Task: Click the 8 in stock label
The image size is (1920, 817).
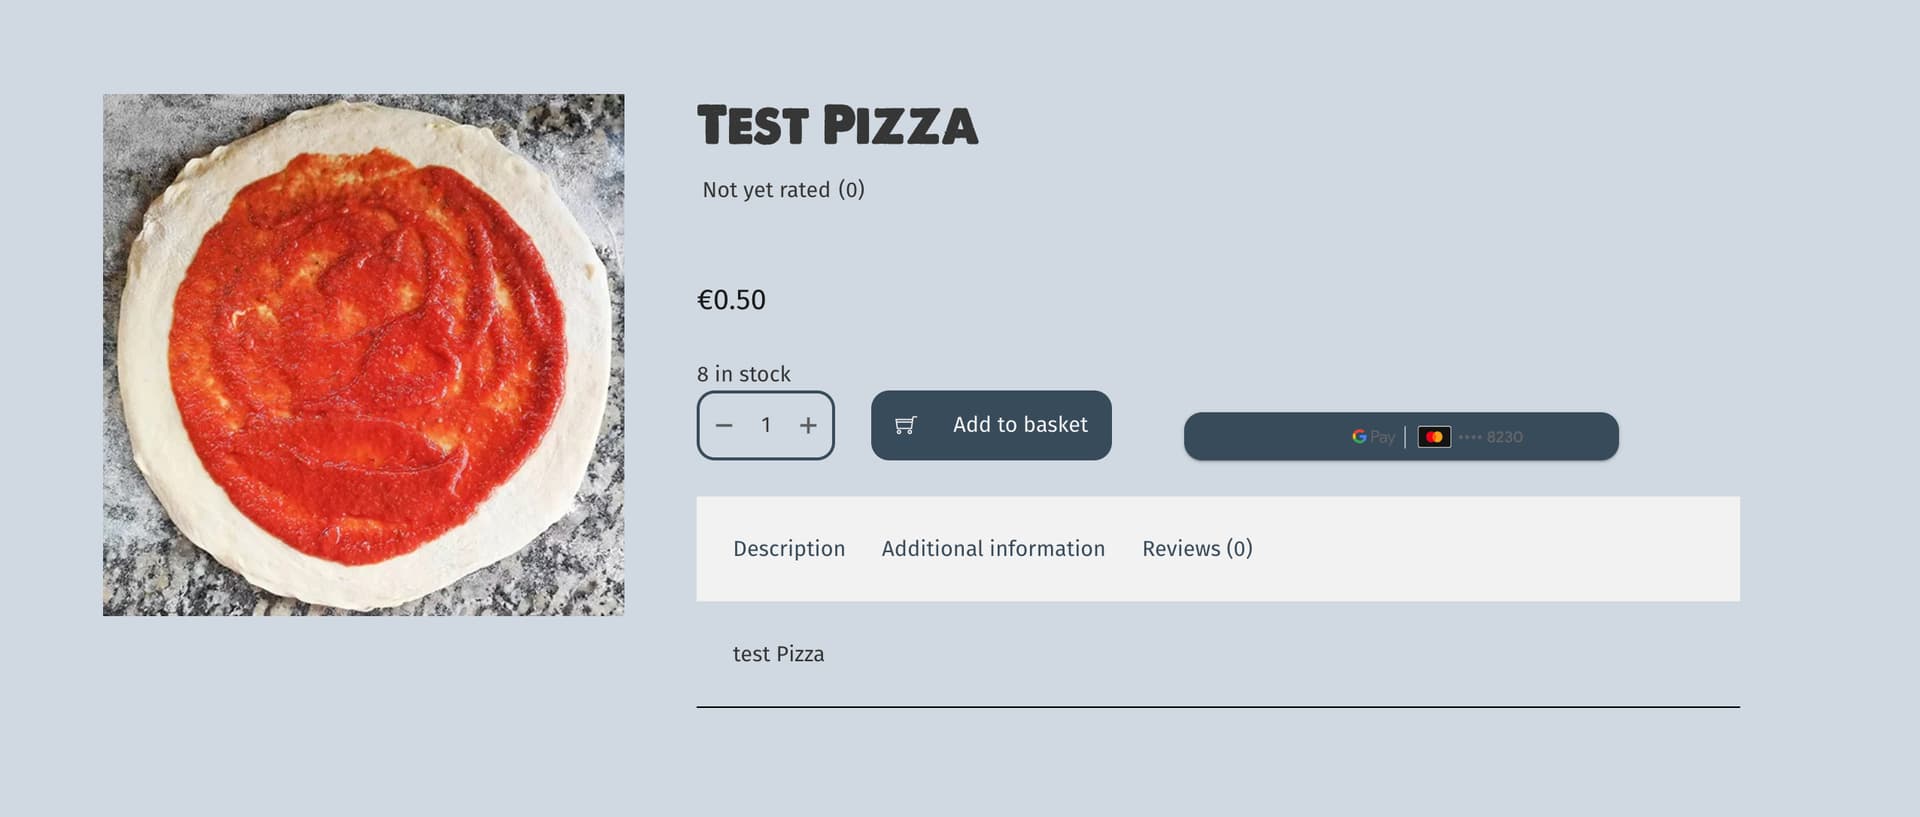Action: [744, 374]
